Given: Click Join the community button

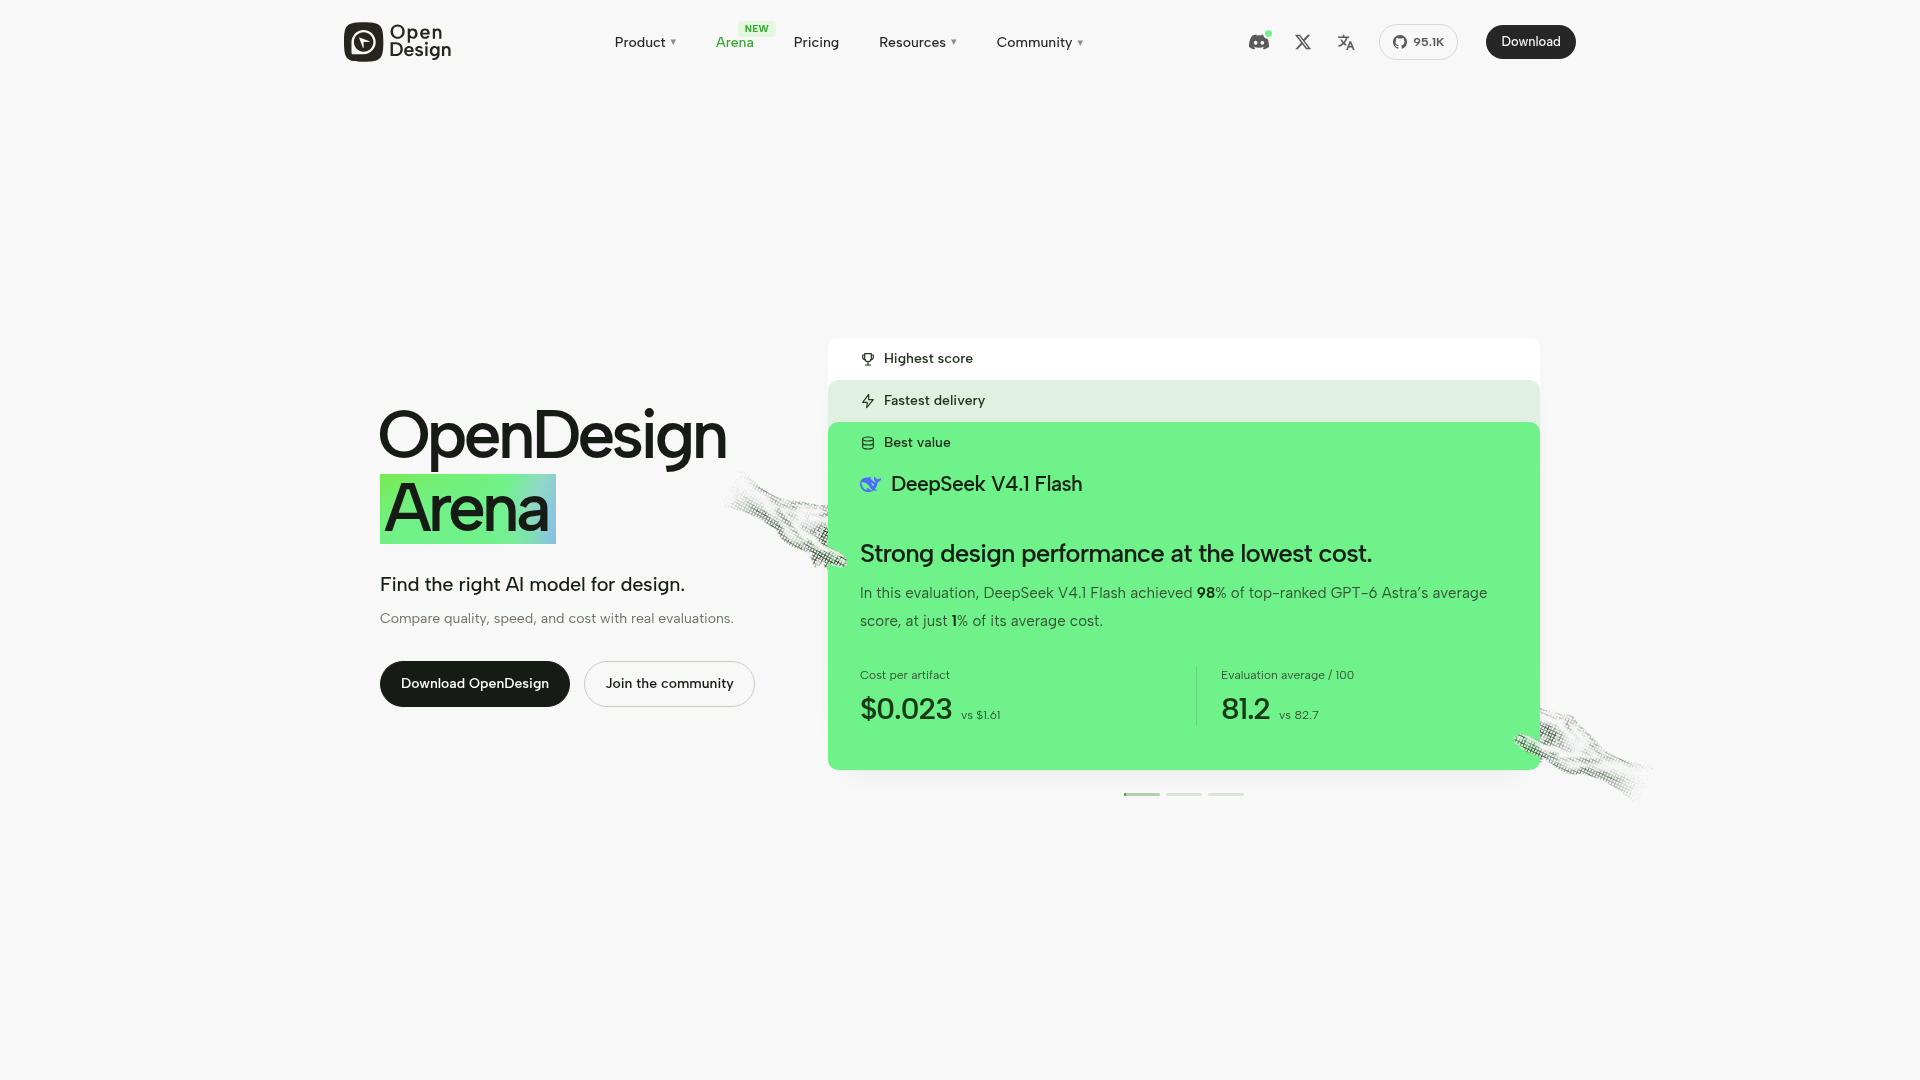Looking at the screenshot, I should (x=669, y=684).
